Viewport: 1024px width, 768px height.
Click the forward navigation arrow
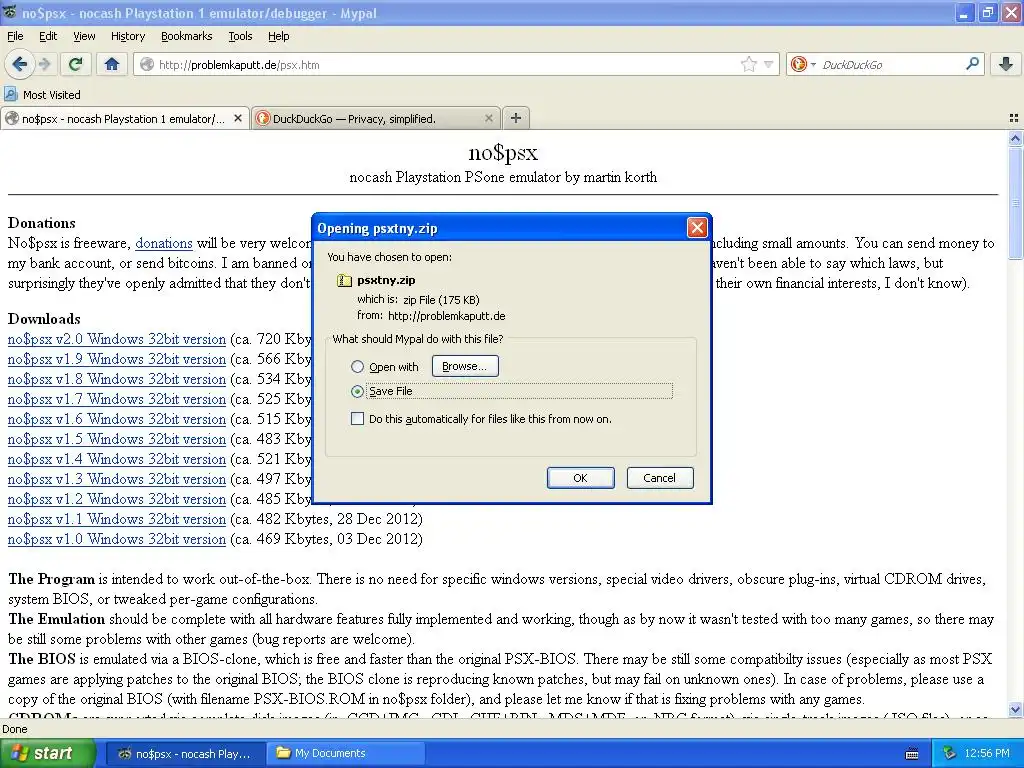[44, 64]
